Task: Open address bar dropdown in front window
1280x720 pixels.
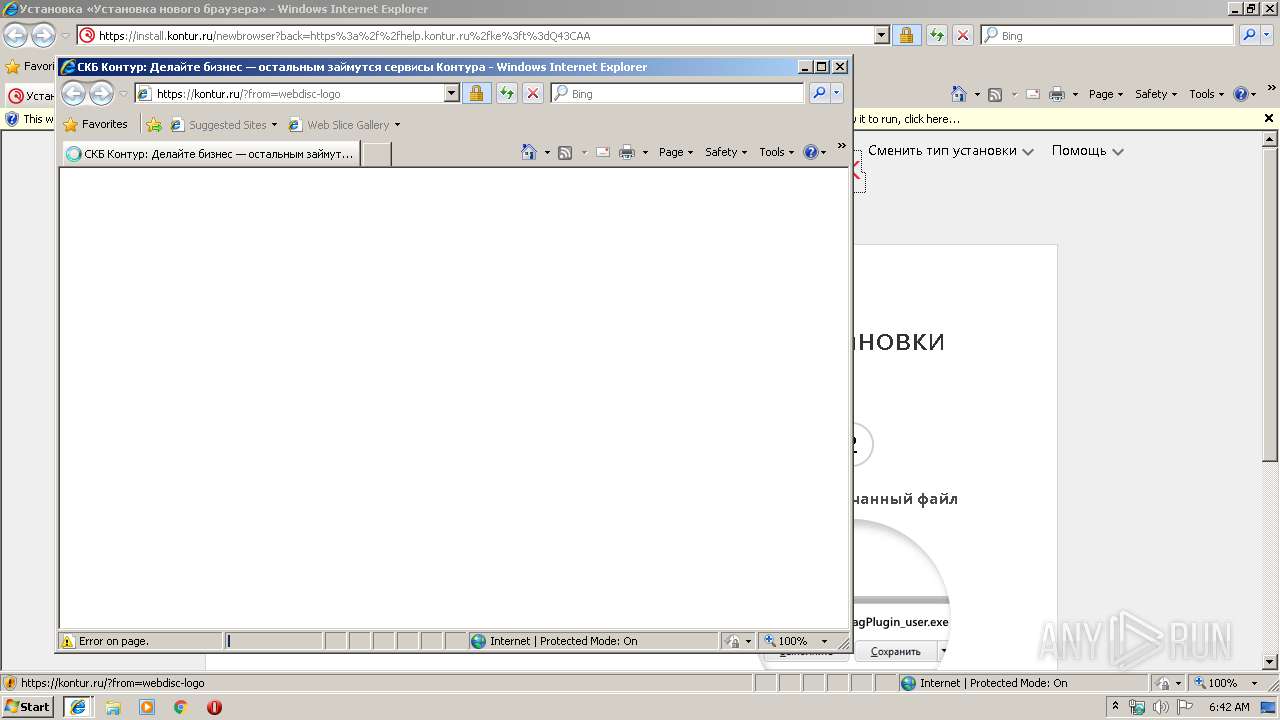Action: (451, 93)
